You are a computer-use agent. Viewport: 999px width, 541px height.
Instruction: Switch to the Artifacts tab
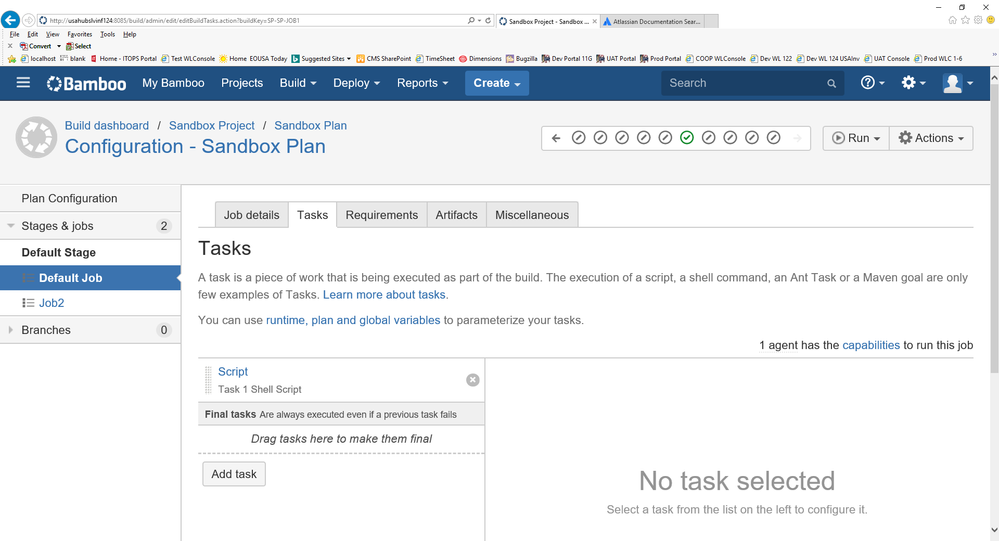[x=456, y=215]
